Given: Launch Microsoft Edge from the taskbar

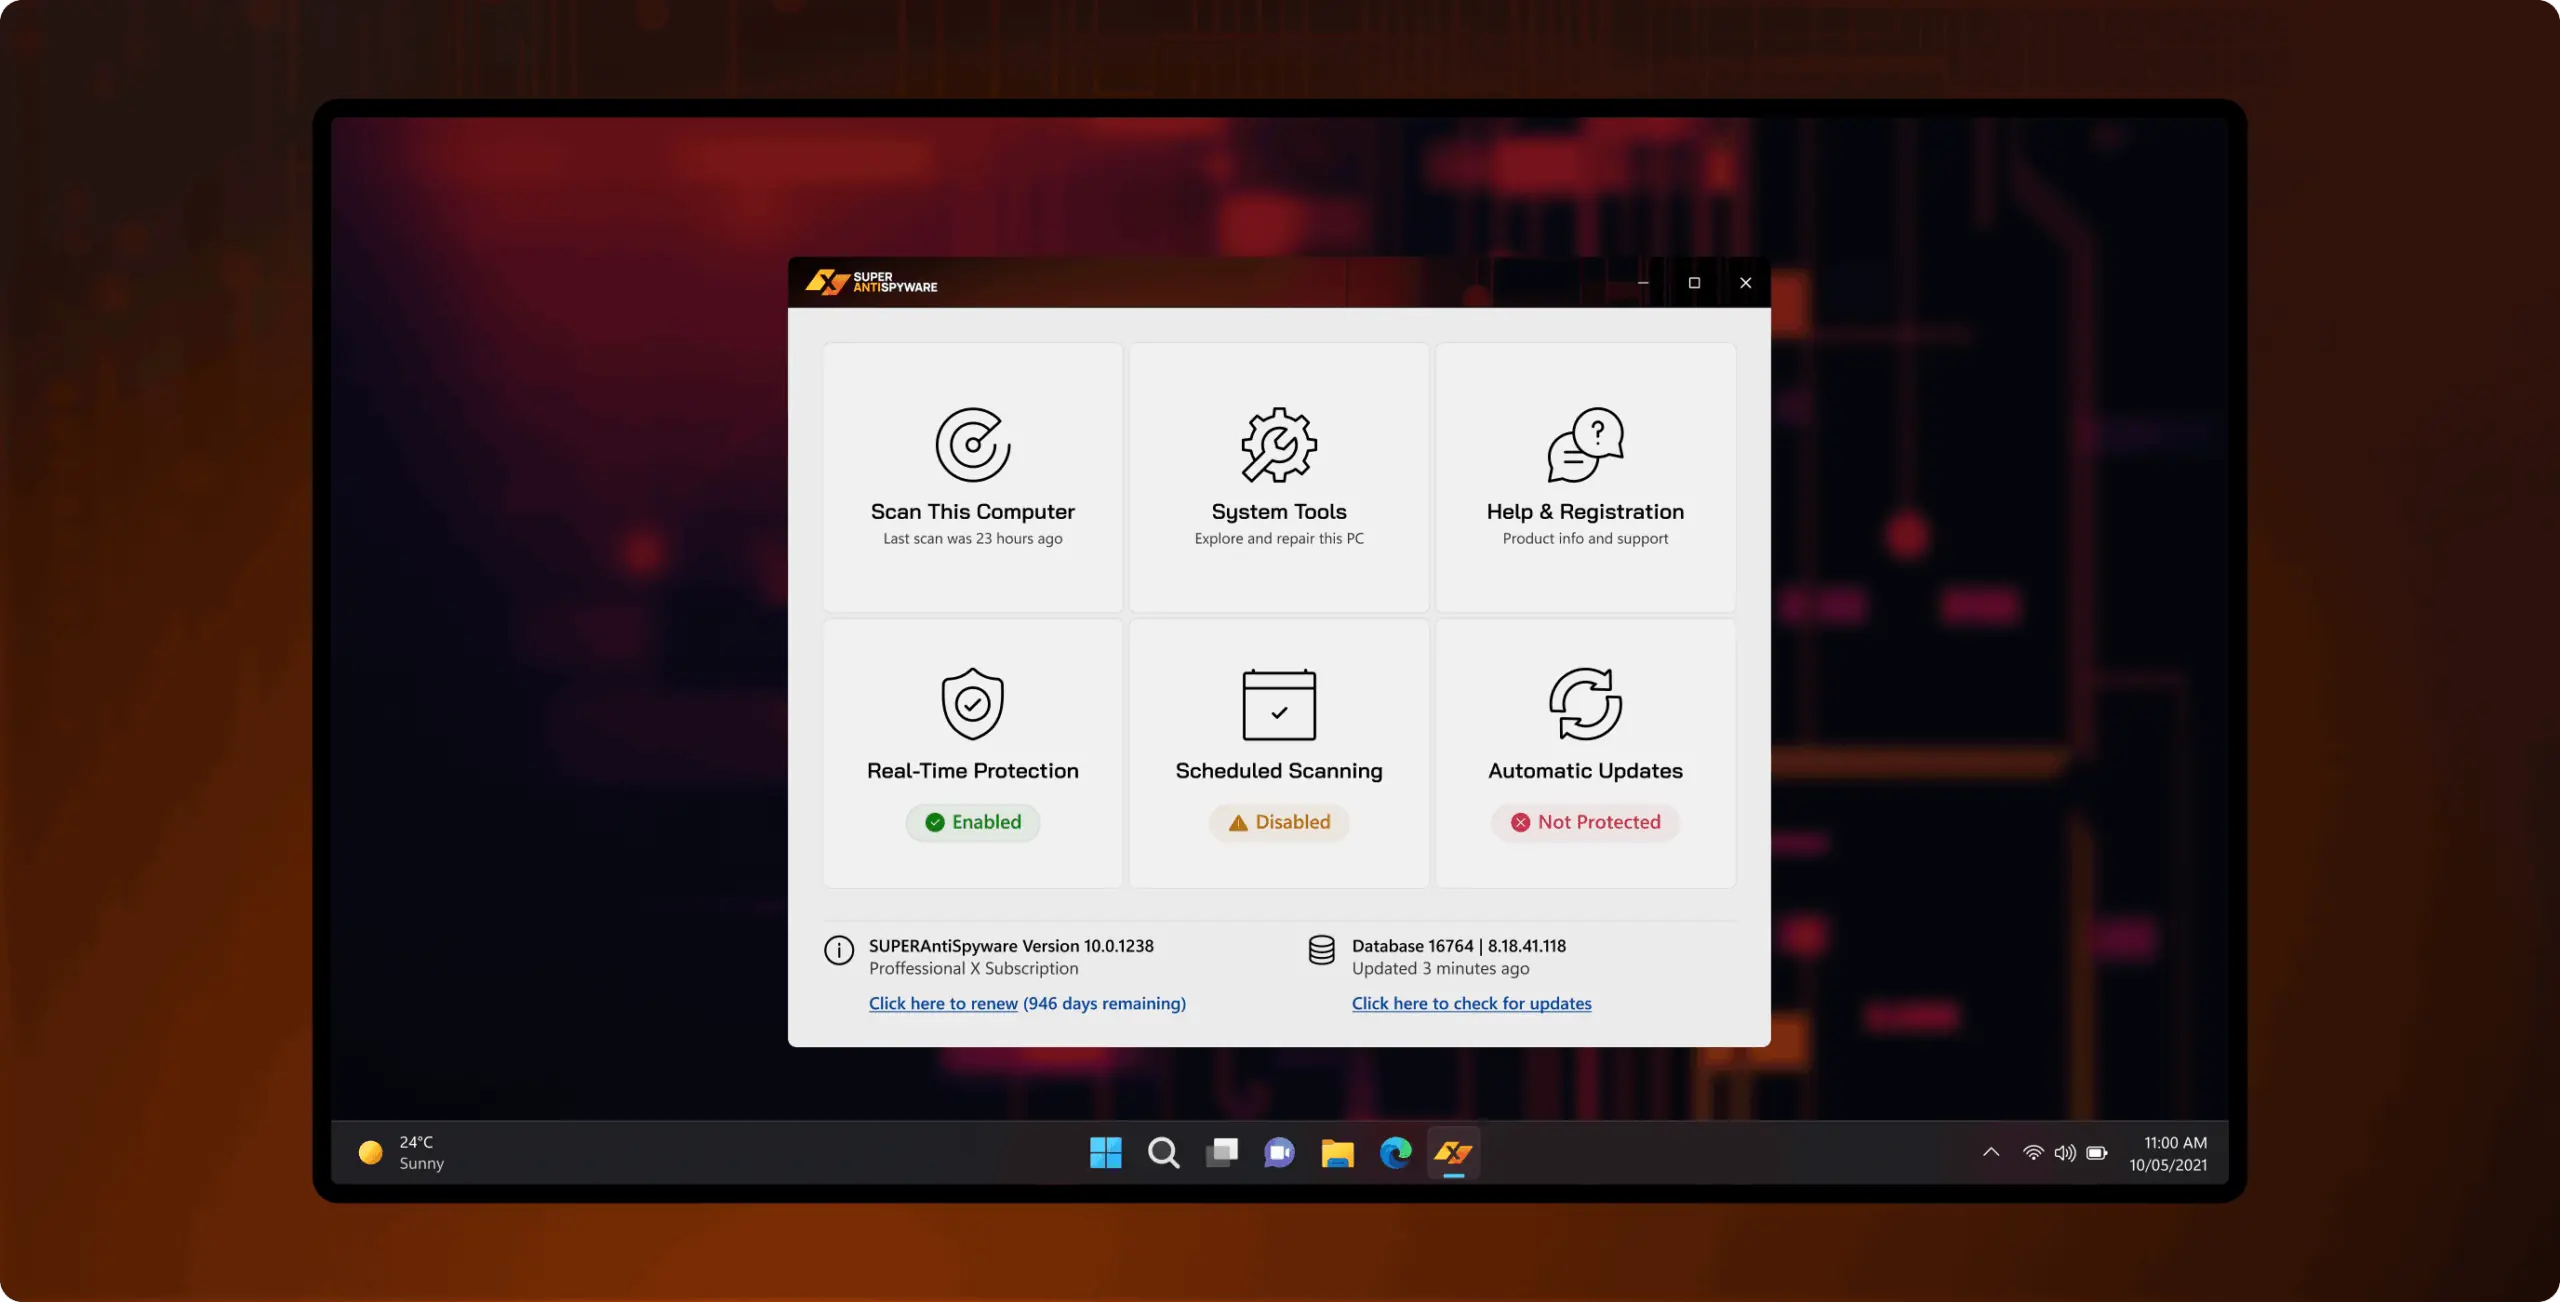Looking at the screenshot, I should pos(1395,1153).
